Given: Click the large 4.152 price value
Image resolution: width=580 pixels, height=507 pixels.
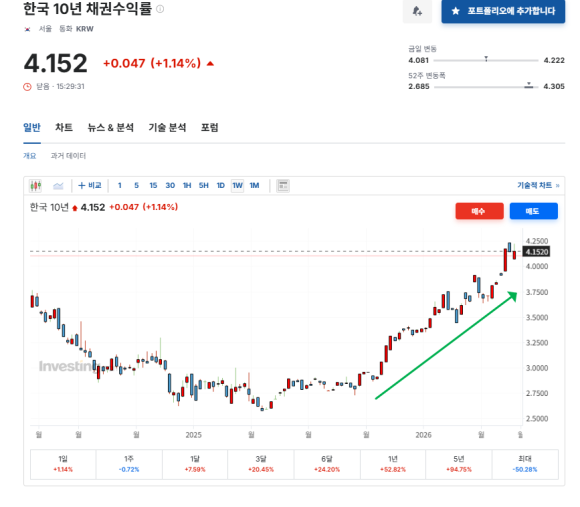Looking at the screenshot, I should pos(56,63).
